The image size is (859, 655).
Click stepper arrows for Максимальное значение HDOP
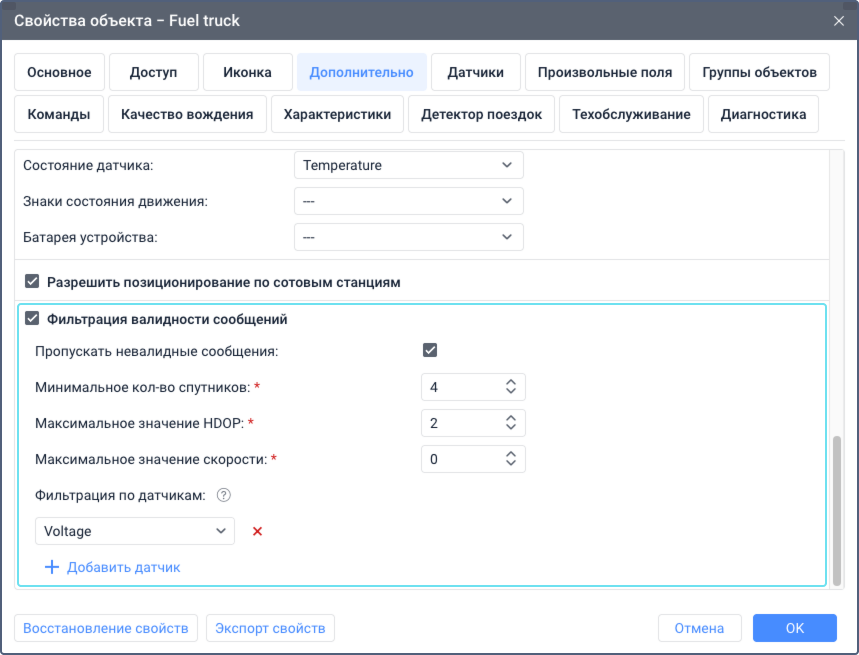[x=511, y=423]
